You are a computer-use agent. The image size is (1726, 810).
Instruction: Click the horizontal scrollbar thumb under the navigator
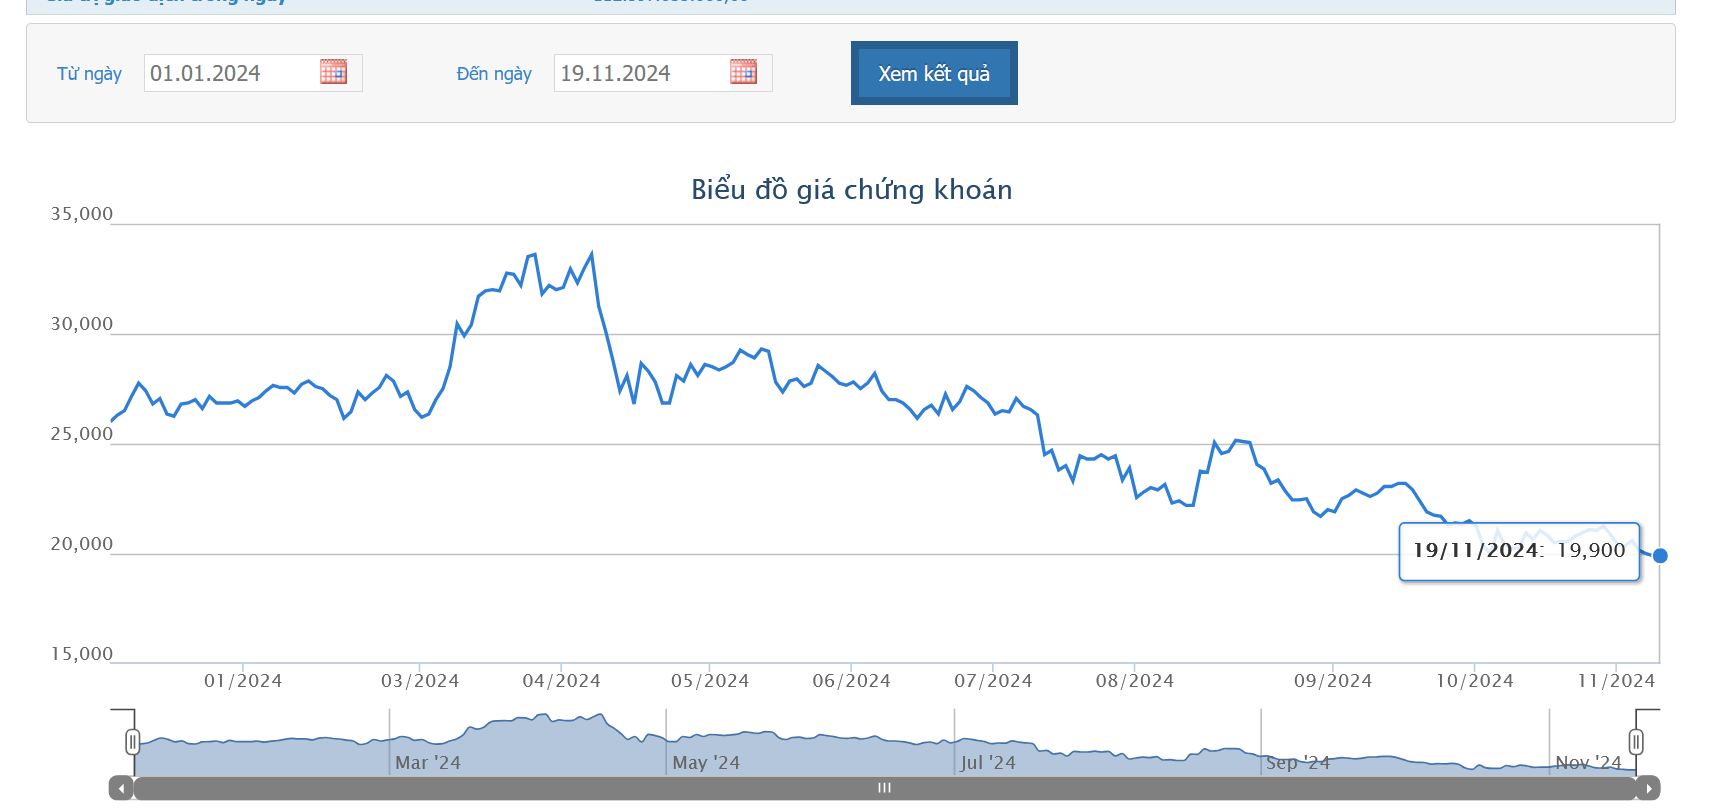pos(884,788)
